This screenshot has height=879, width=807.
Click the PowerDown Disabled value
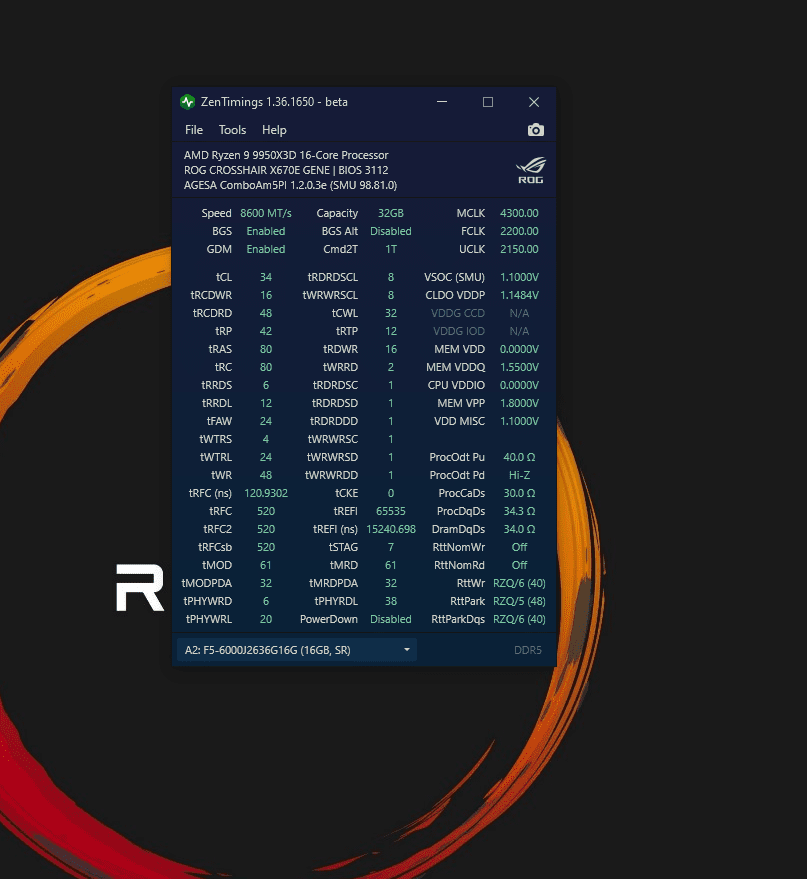391,619
